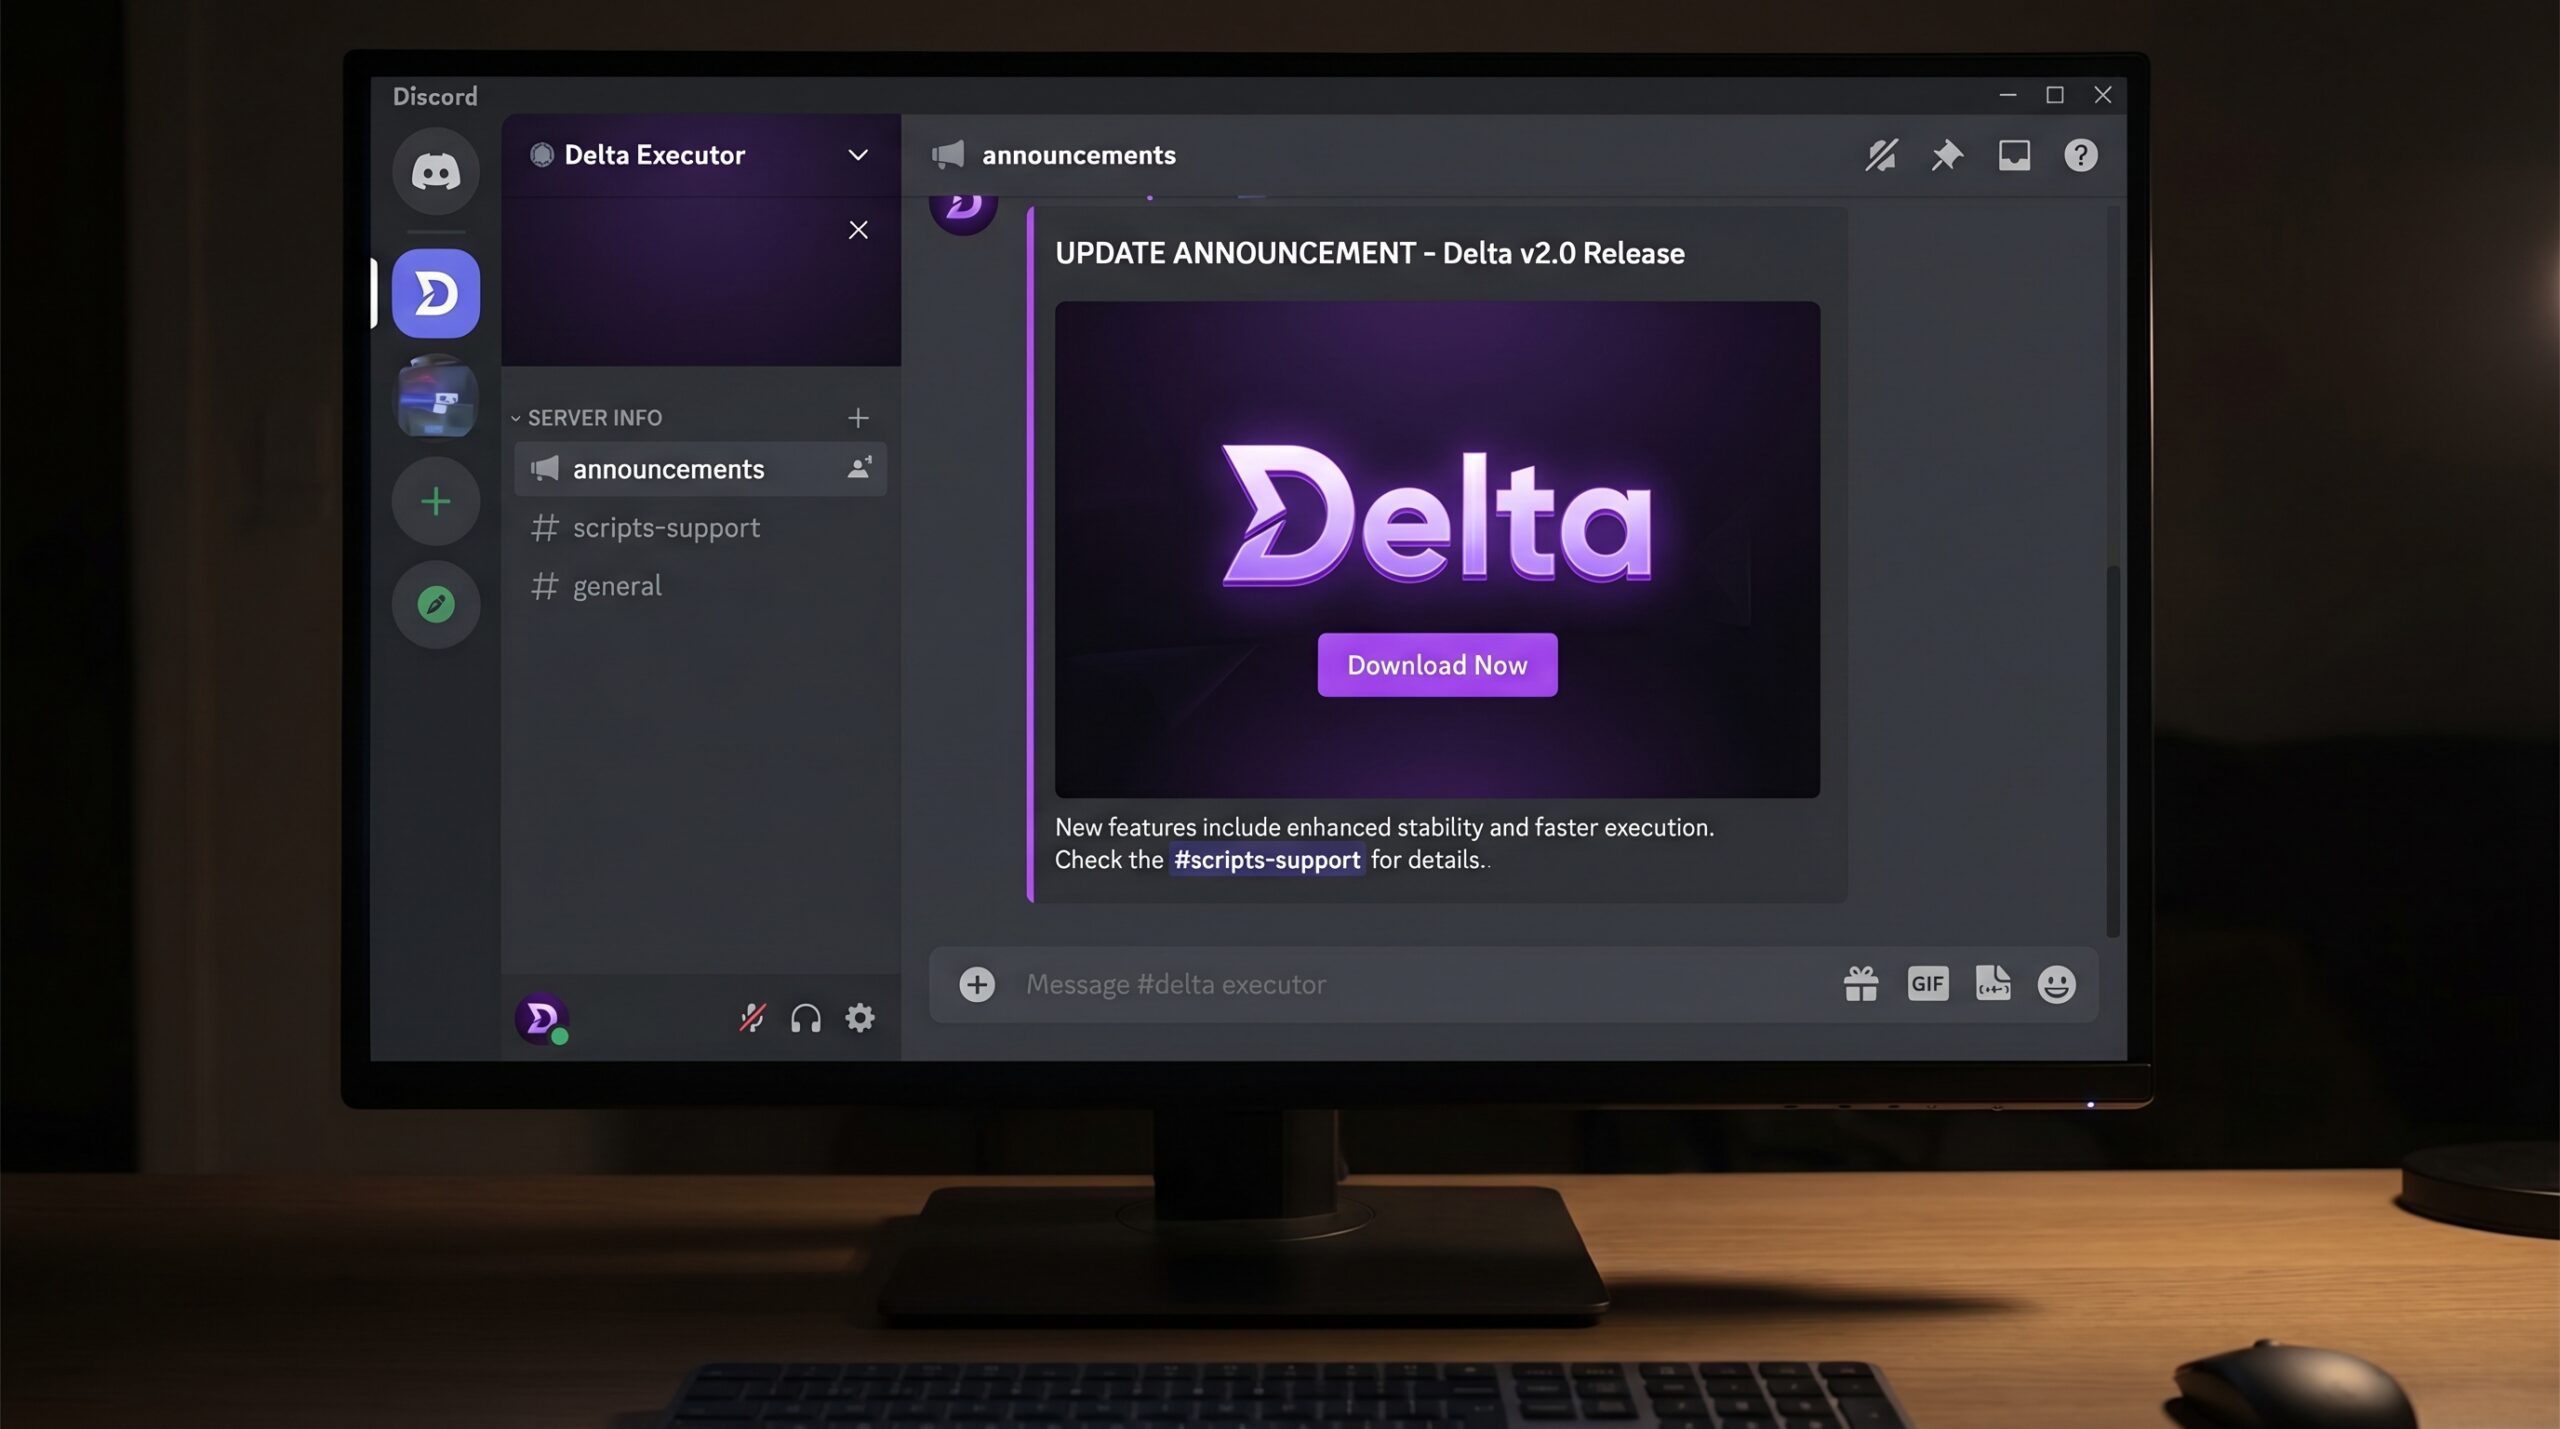This screenshot has width=2560, height=1429.
Task: Open the second server below Delta
Action: [x=435, y=397]
